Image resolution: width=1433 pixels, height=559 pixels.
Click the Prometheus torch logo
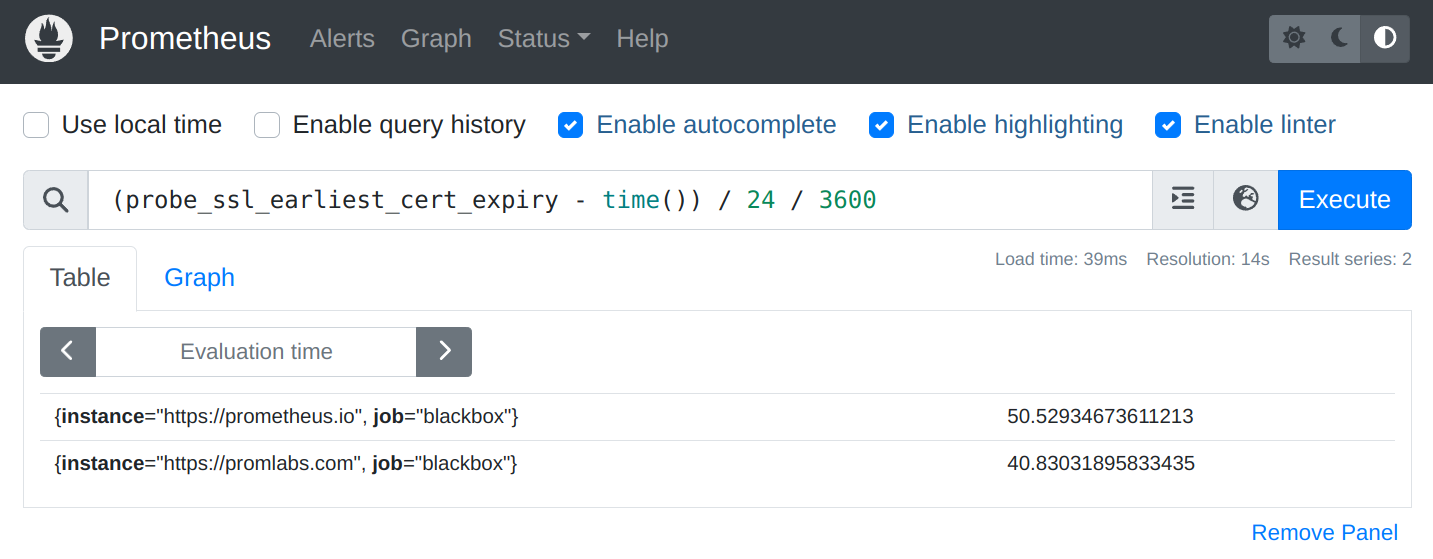48,39
